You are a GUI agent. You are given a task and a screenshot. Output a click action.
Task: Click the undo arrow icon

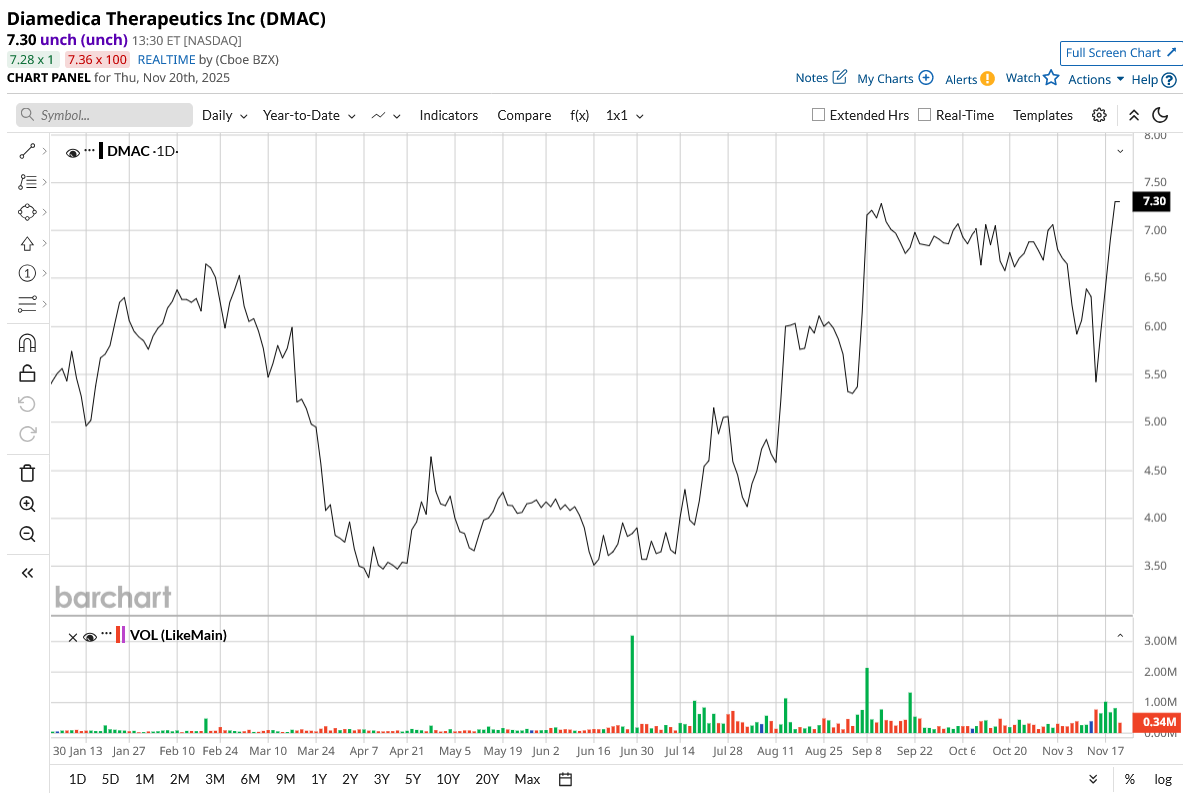tap(27, 404)
